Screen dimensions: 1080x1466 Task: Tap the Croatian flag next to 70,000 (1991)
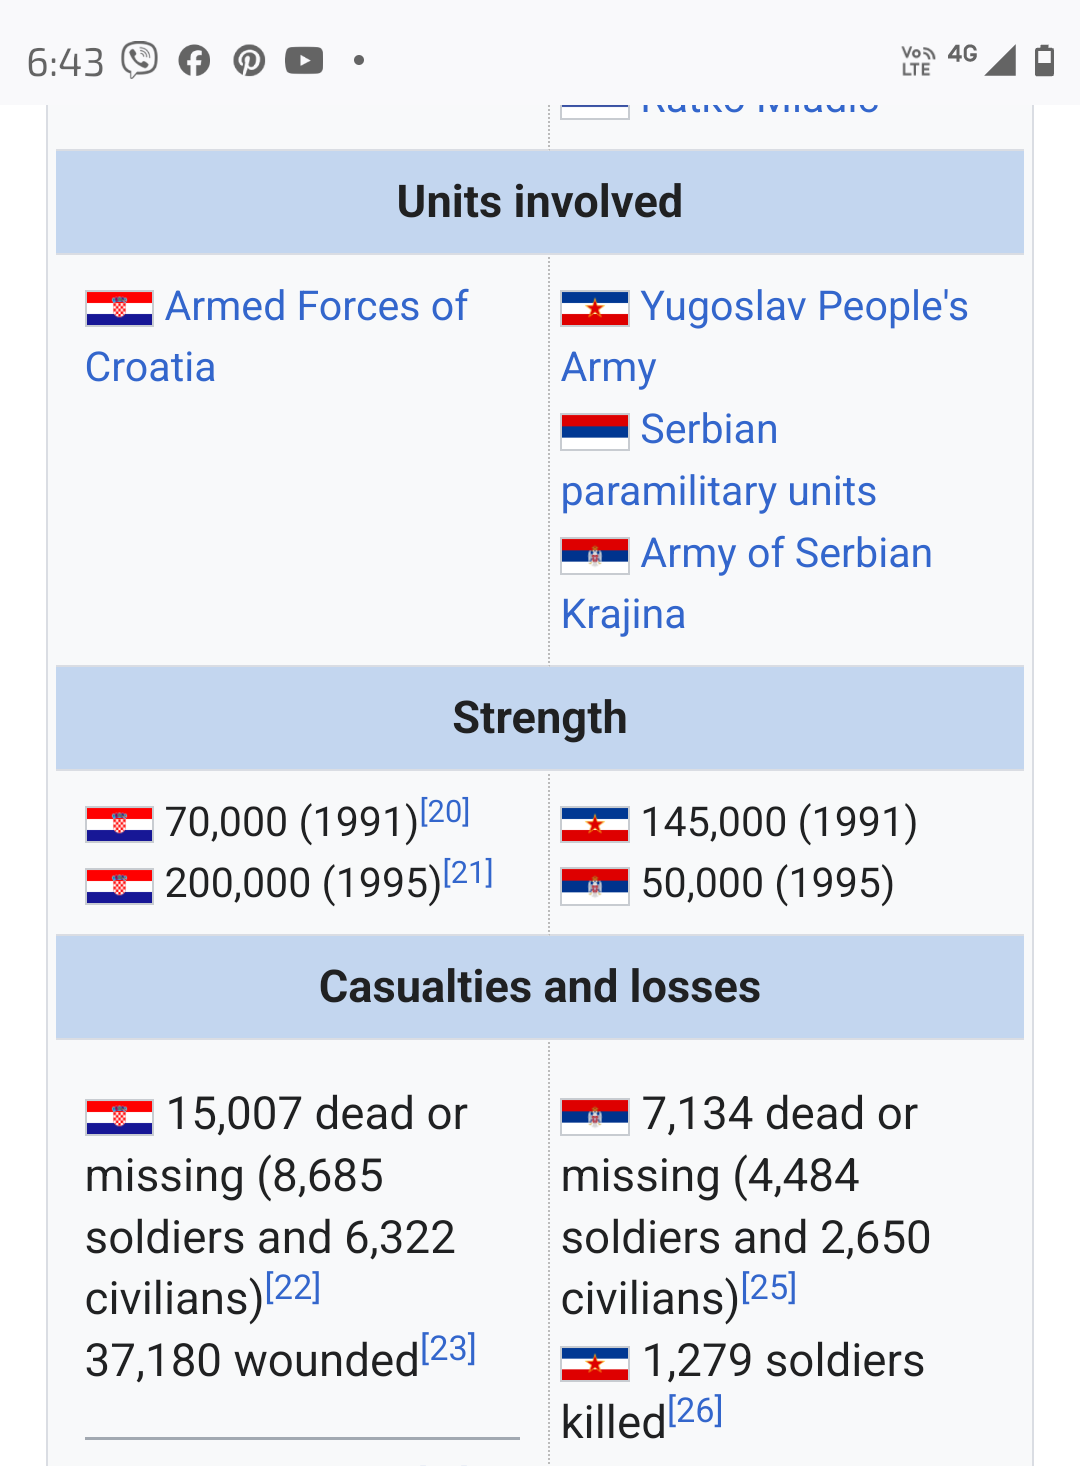pos(119,824)
